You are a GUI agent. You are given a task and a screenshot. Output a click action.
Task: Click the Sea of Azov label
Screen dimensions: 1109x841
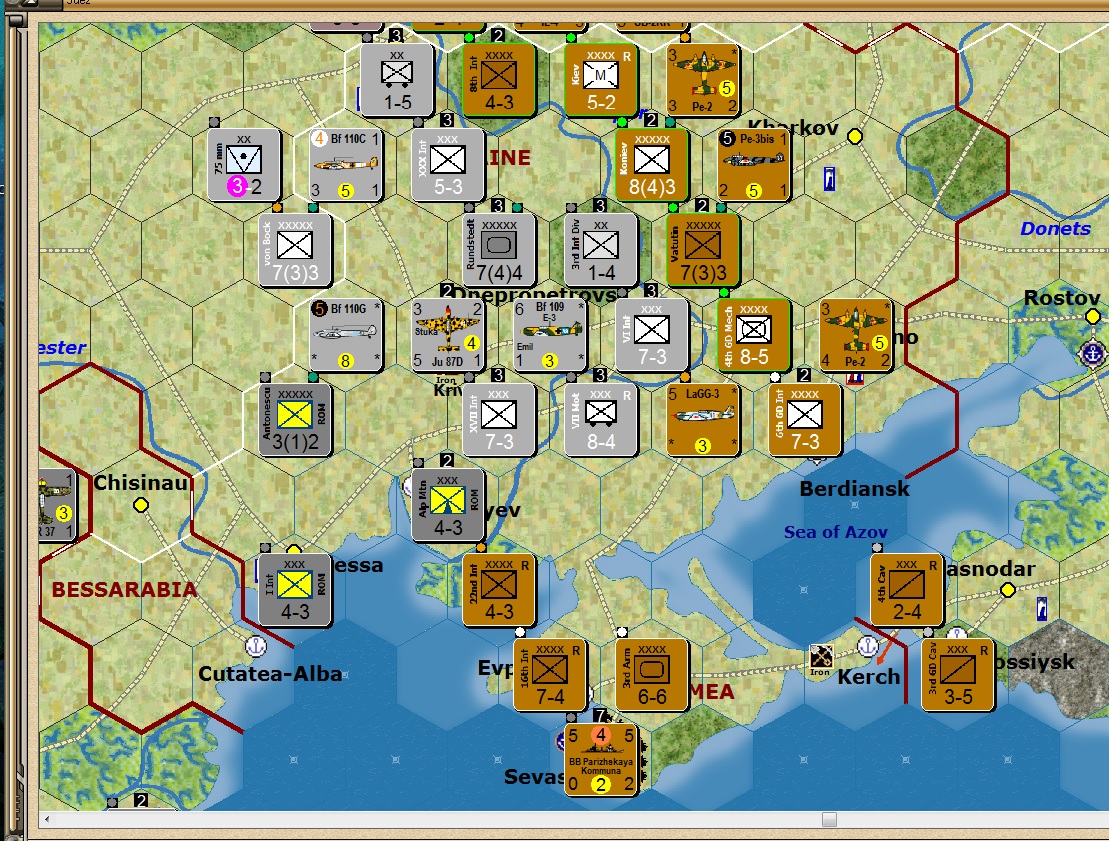pos(835,532)
